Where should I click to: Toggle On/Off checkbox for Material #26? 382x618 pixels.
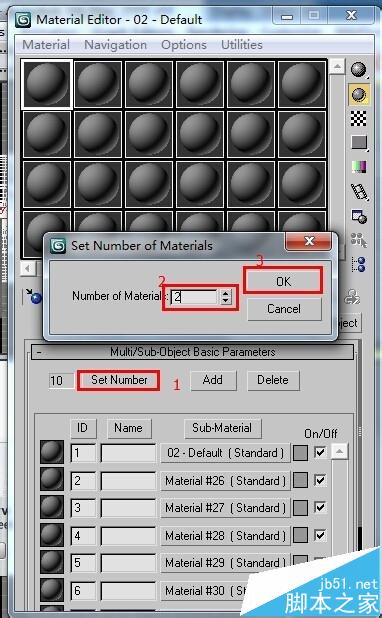320,480
